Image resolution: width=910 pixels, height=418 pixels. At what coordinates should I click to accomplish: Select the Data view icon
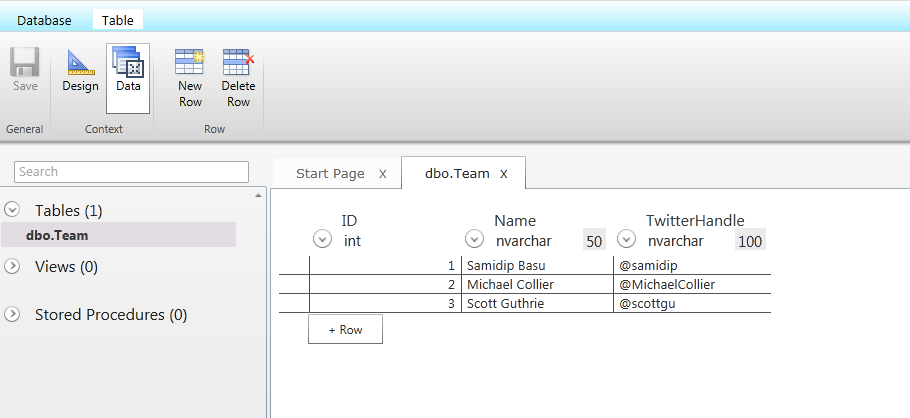coord(128,63)
